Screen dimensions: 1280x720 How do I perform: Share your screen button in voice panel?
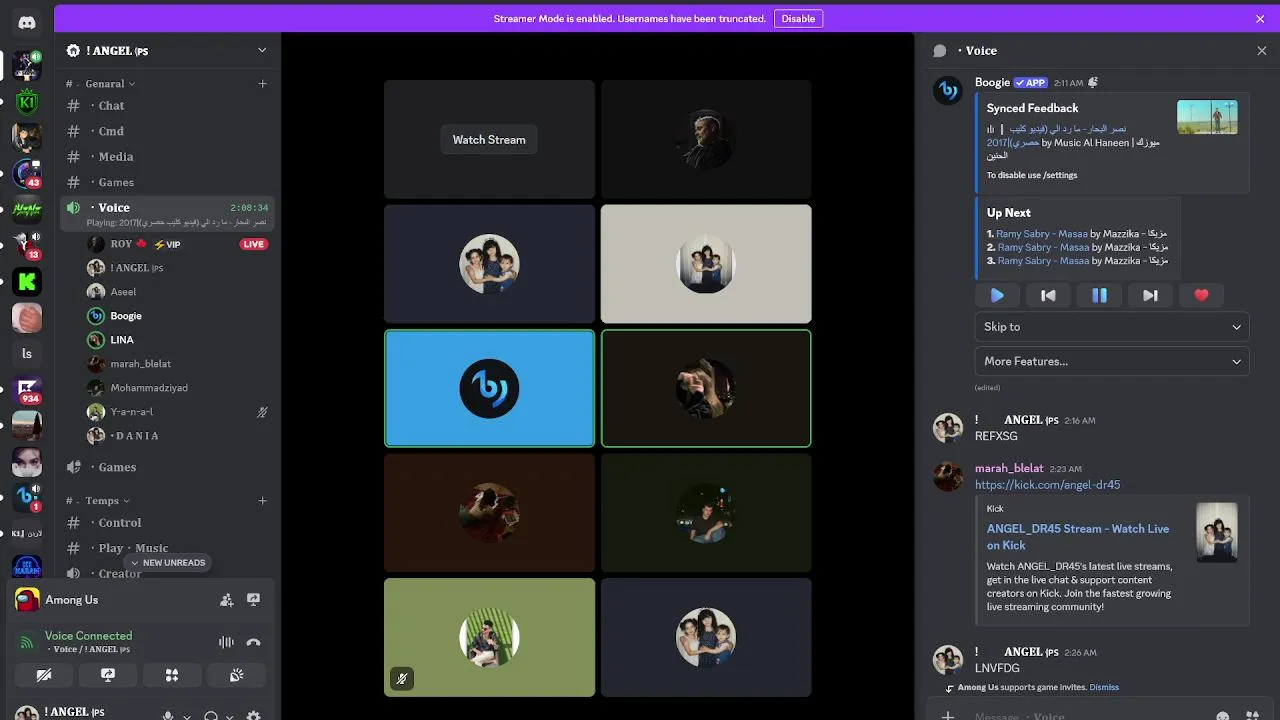tap(108, 675)
